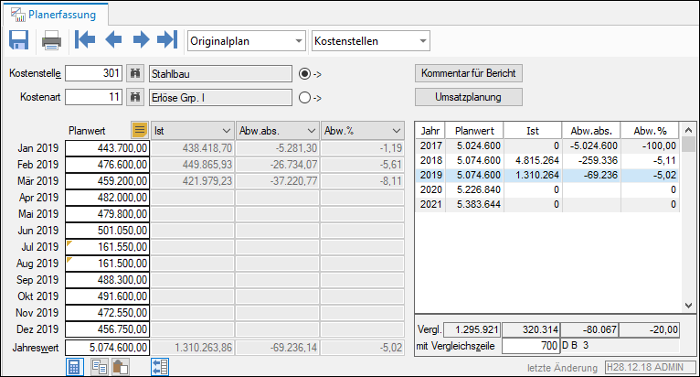The height and width of the screenshot is (377, 700).
Task: Expand the Abw.abs. column dropdown
Action: tap(311, 131)
